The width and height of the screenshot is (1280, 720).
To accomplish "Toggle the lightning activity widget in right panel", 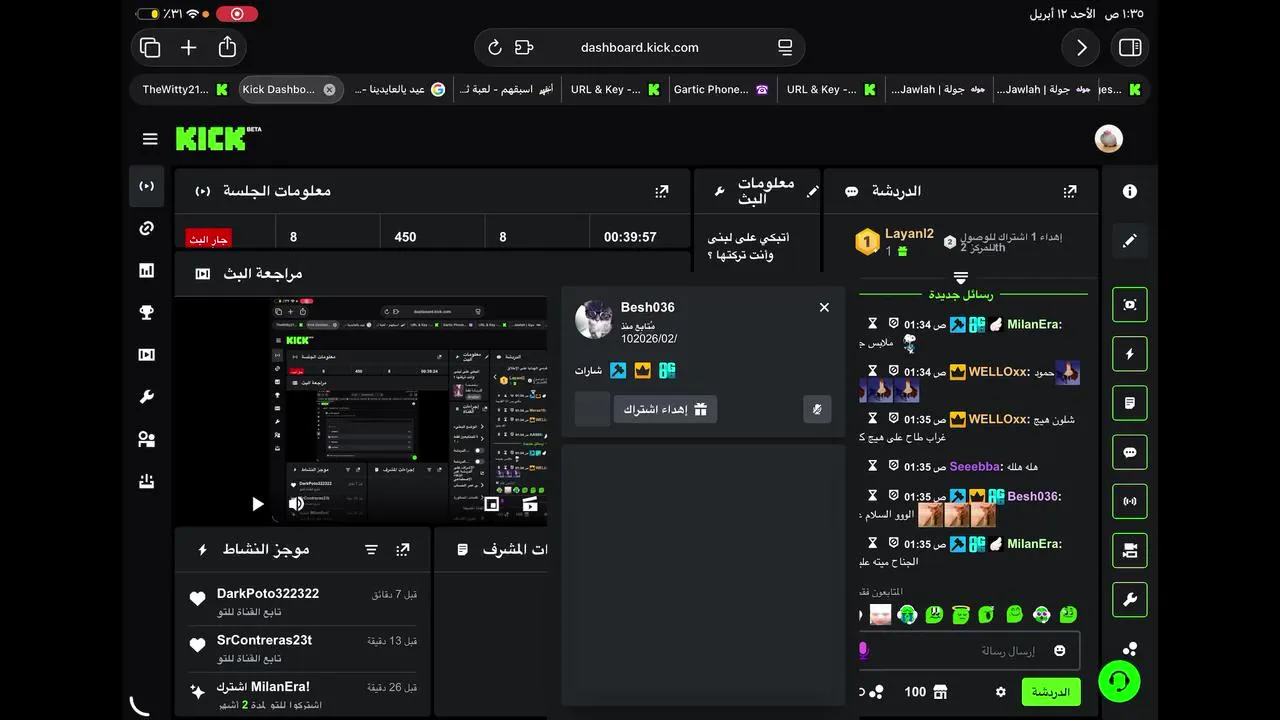I will pyautogui.click(x=1130, y=354).
